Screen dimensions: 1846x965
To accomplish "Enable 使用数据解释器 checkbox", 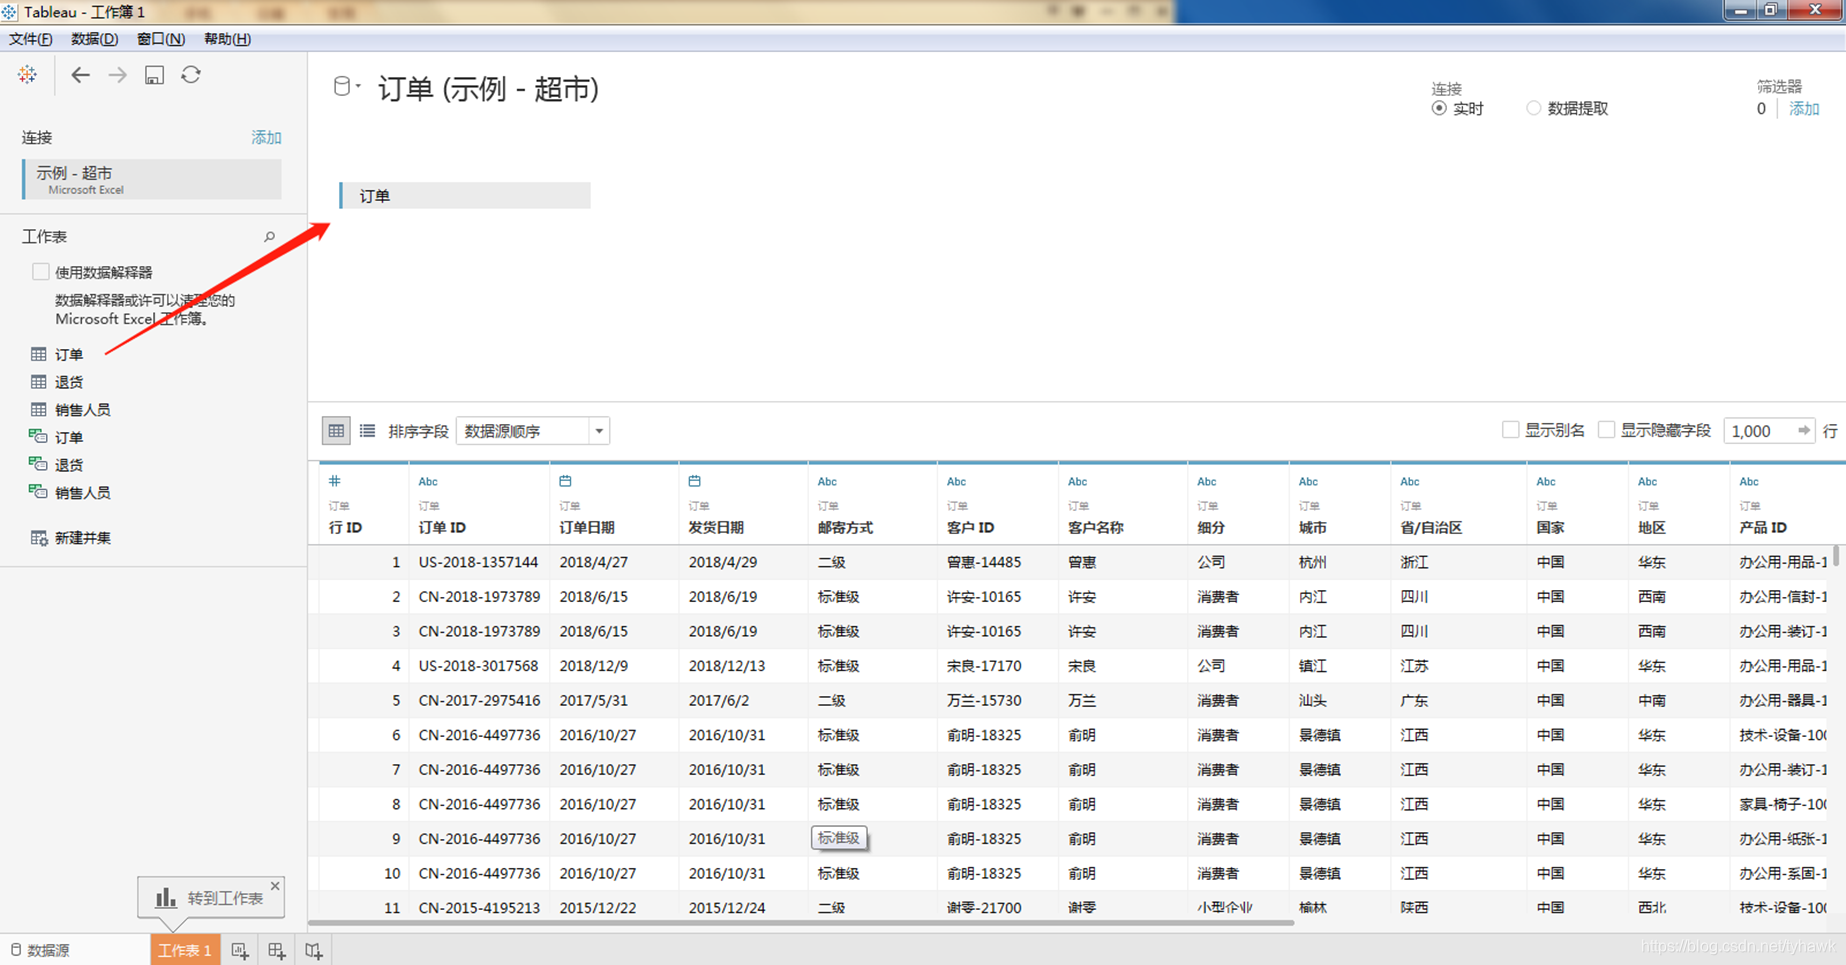I will point(41,272).
